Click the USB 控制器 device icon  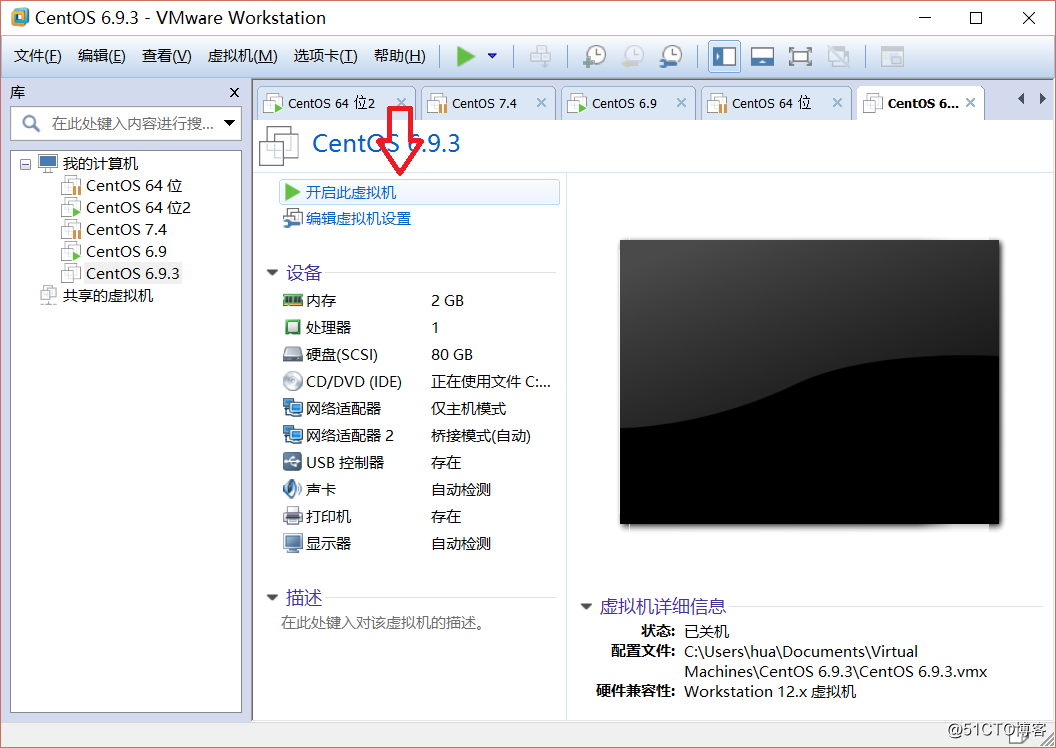292,462
